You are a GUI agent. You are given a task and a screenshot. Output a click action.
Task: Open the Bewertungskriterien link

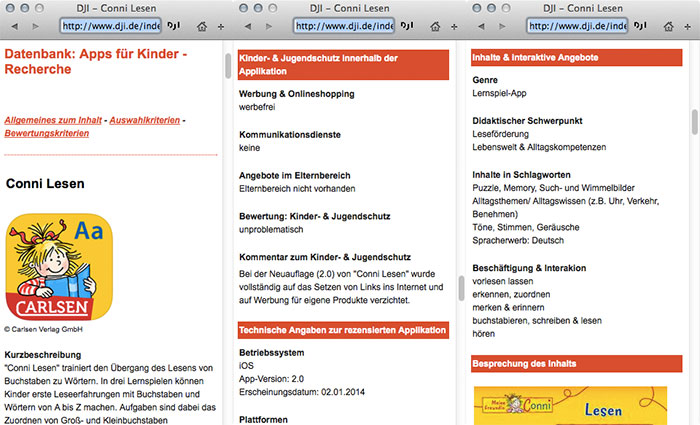[x=47, y=133]
